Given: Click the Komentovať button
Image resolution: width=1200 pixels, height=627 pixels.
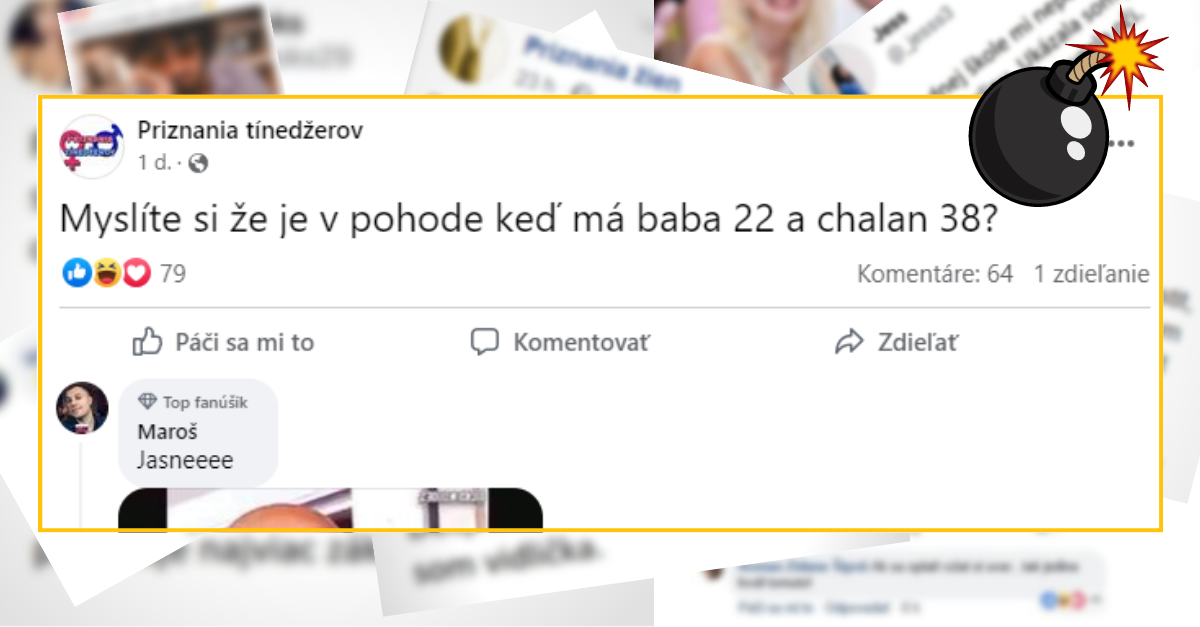Looking at the screenshot, I should 560,342.
